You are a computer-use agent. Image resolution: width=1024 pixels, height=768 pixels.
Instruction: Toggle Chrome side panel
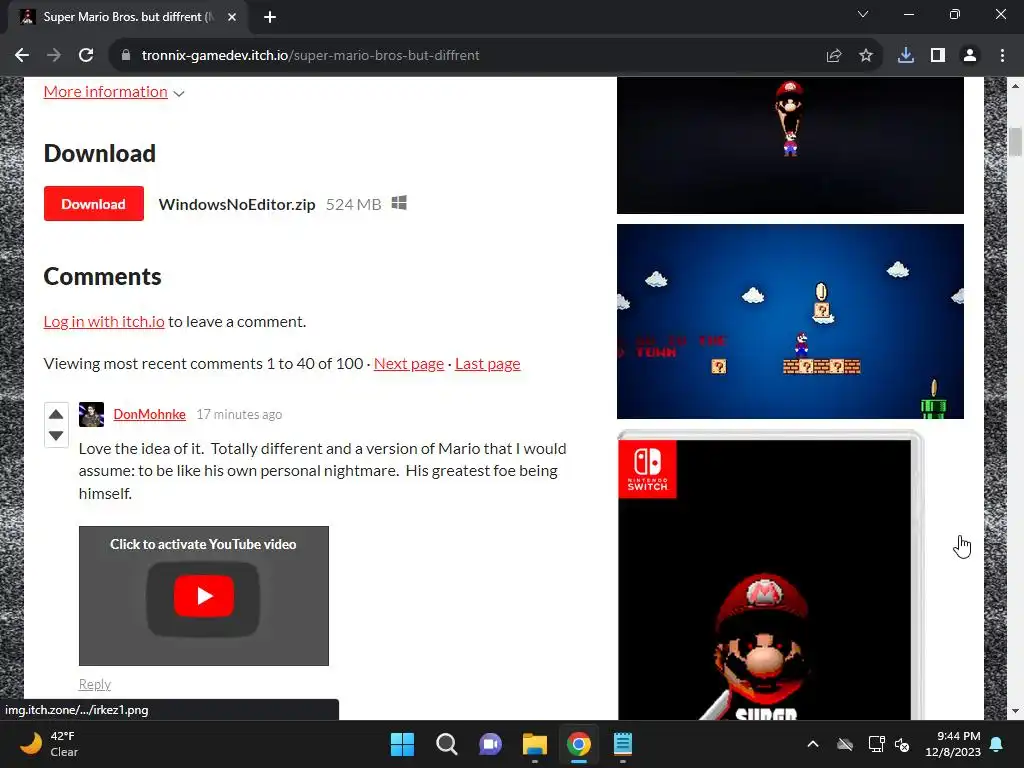(938, 56)
